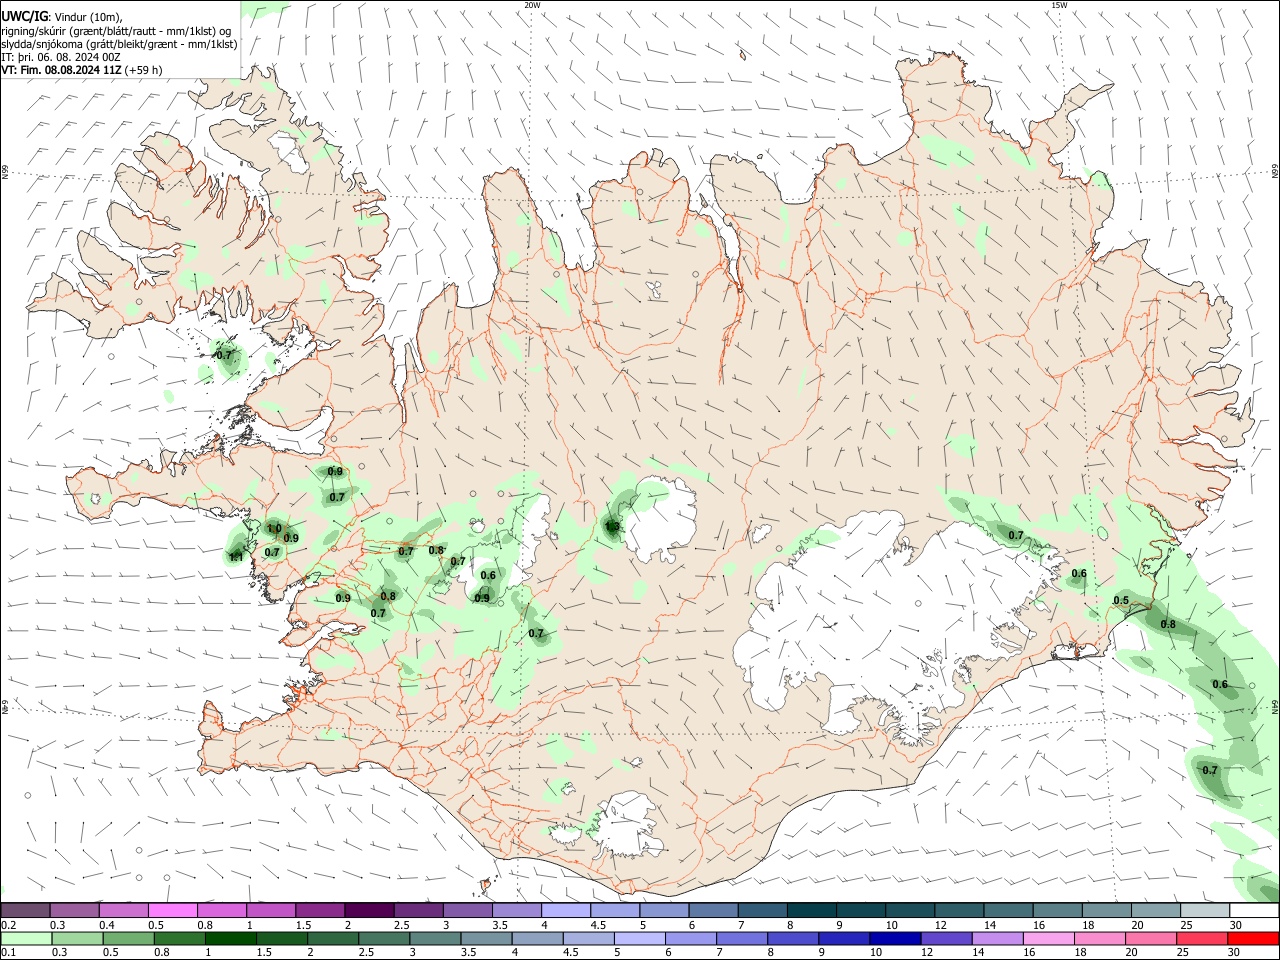
Task: Select the white 30 mm snow legend swatch
Action: pyautogui.click(x=1253, y=910)
